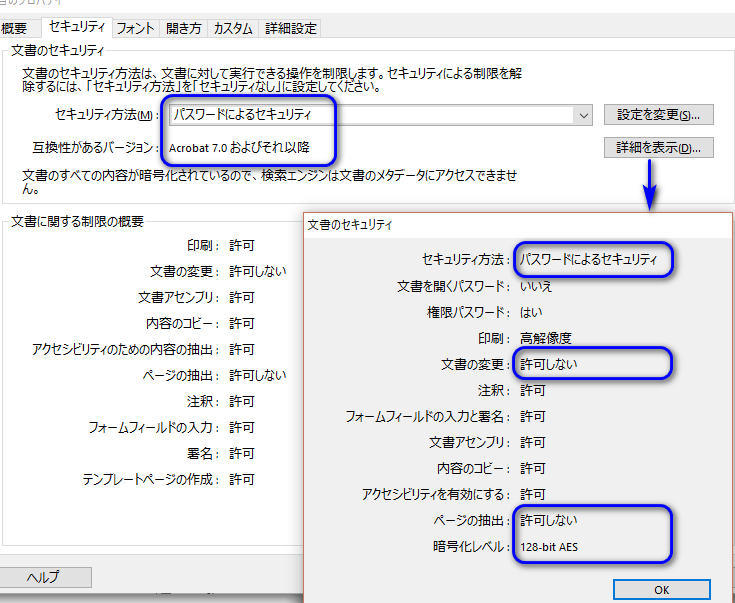Select the 128-bit AES encryption level value

pos(548,547)
